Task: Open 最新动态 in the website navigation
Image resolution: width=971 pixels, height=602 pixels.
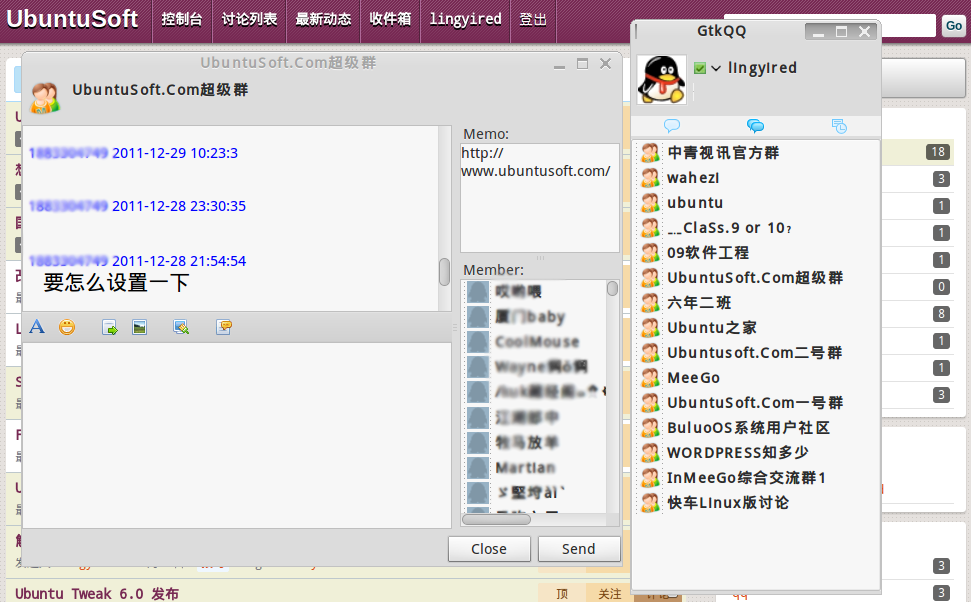Action: tap(323, 19)
